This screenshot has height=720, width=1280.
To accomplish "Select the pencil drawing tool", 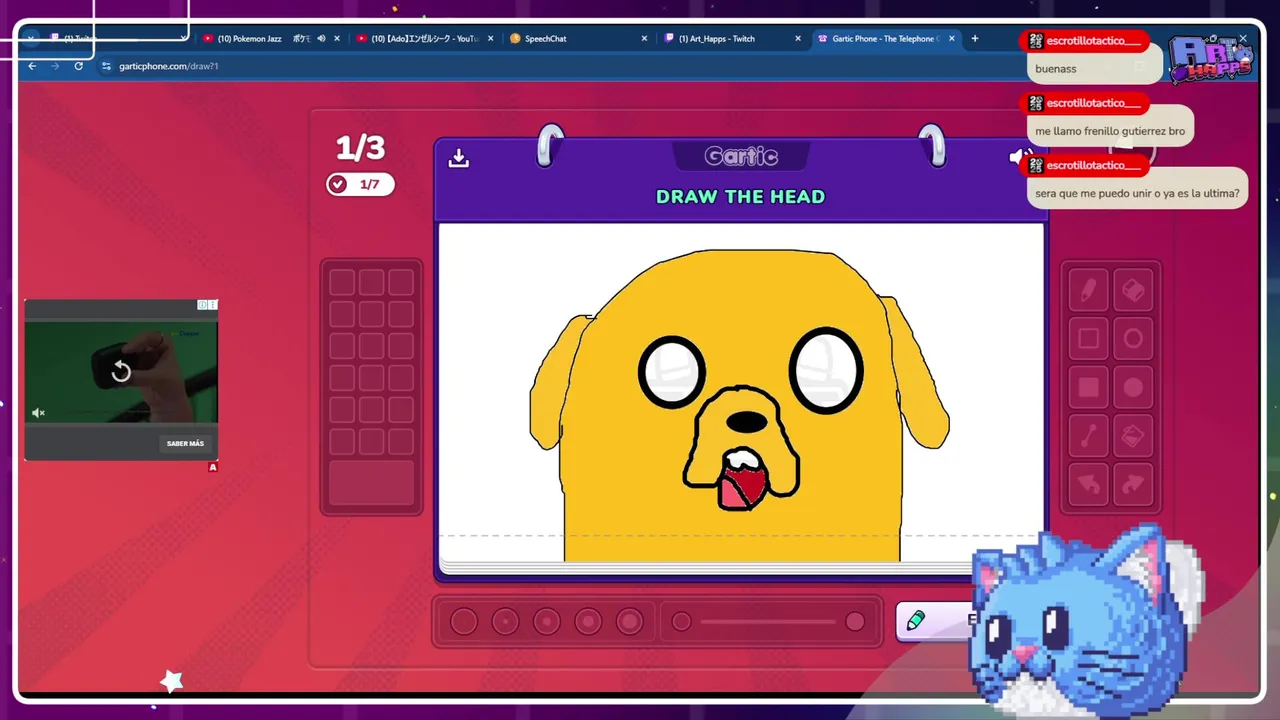I will [x=1088, y=290].
